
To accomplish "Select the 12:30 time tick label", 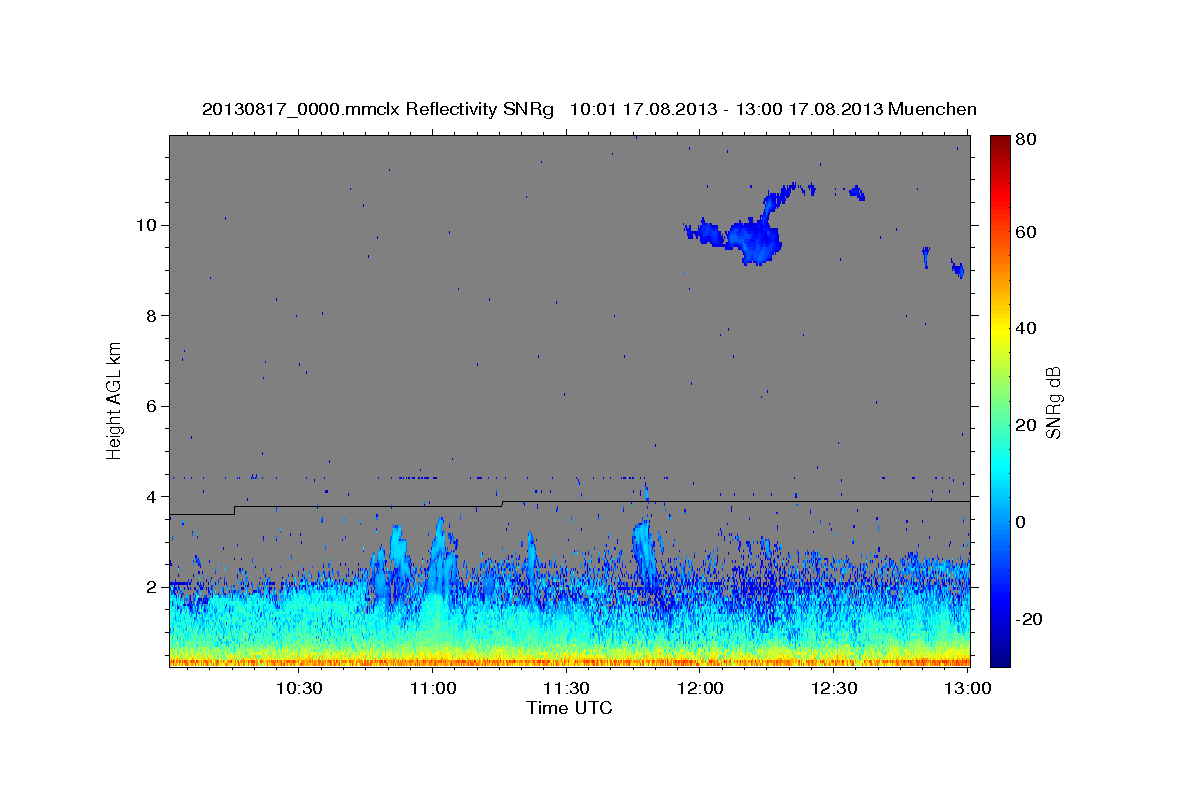I will pyautogui.click(x=834, y=688).
